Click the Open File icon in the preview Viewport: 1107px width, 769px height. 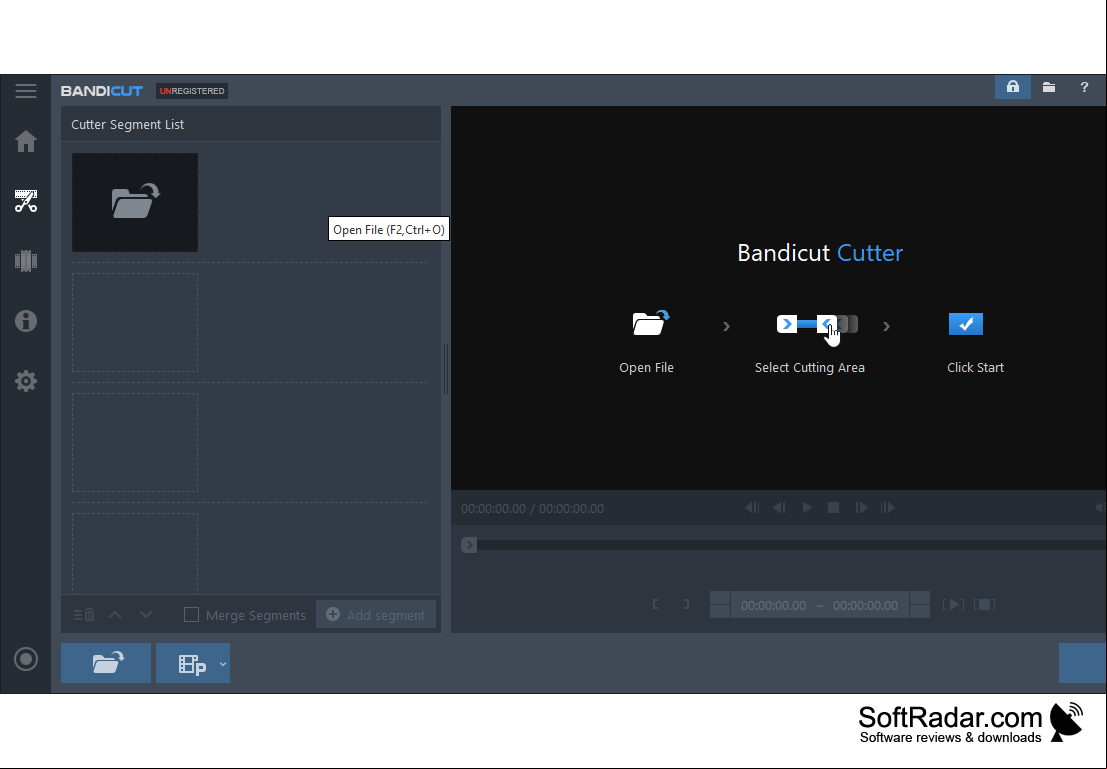point(650,323)
